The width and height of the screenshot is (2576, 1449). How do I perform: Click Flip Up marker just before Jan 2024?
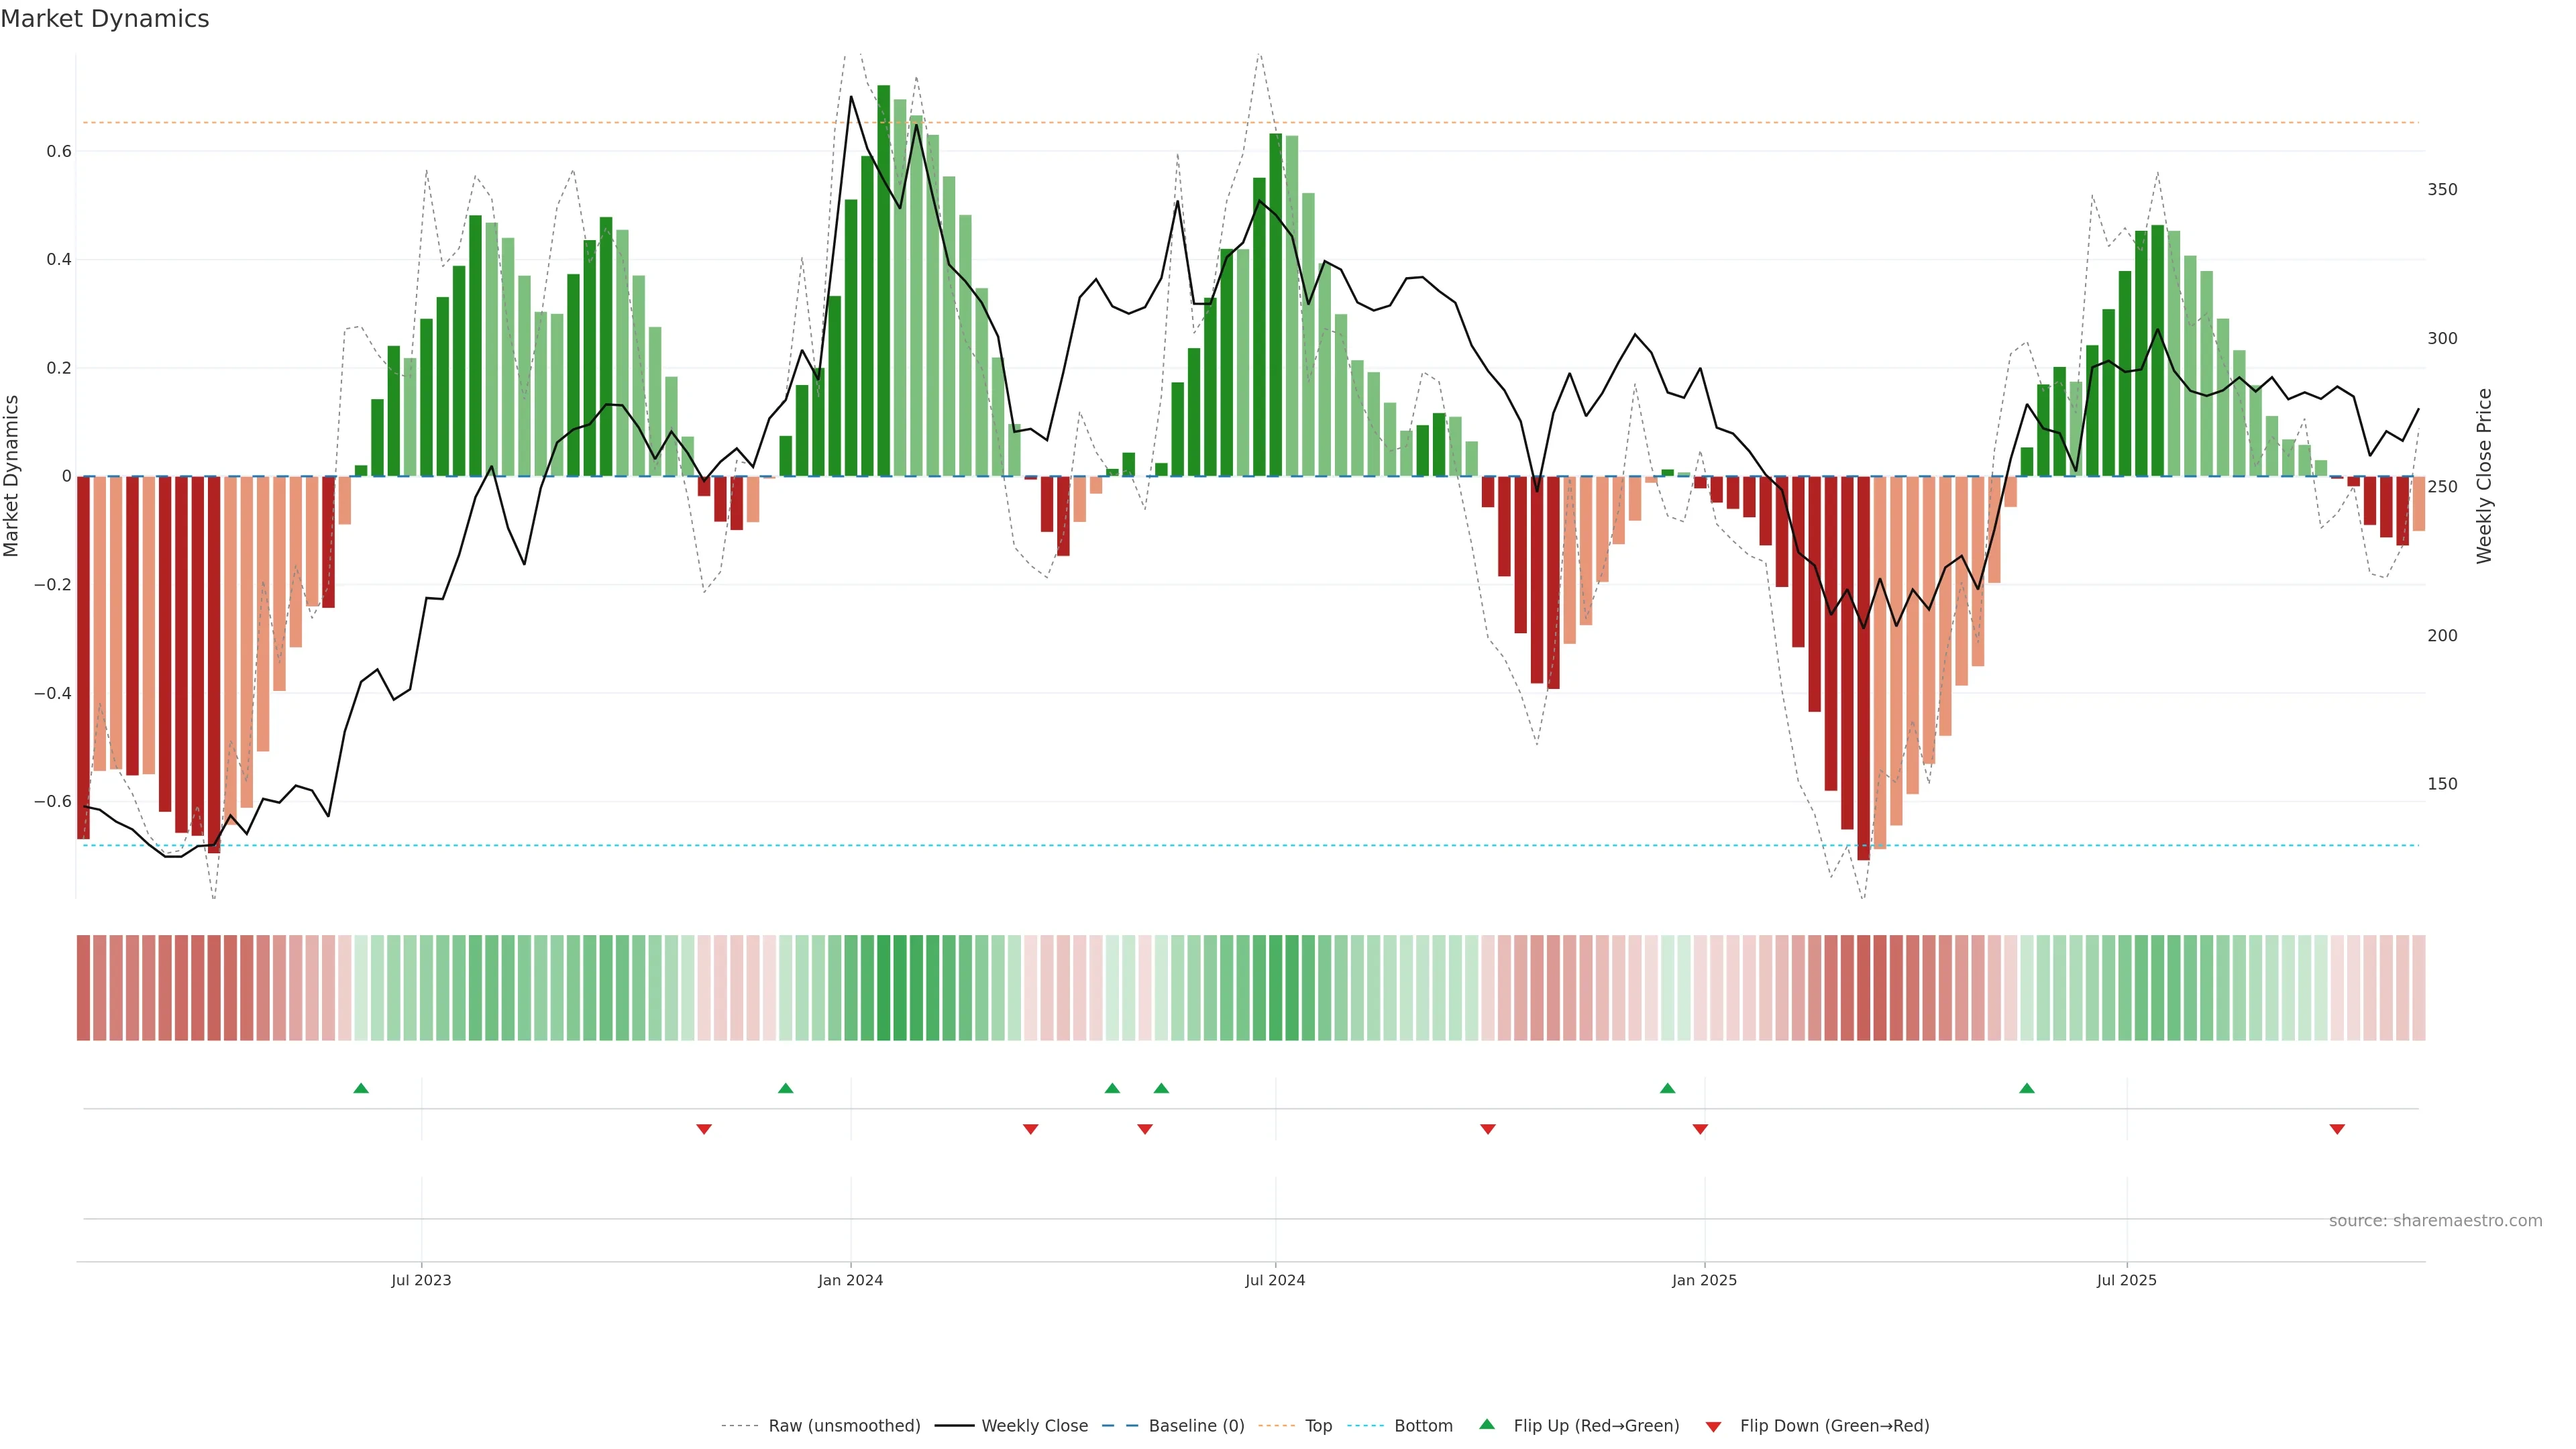tap(785, 1088)
